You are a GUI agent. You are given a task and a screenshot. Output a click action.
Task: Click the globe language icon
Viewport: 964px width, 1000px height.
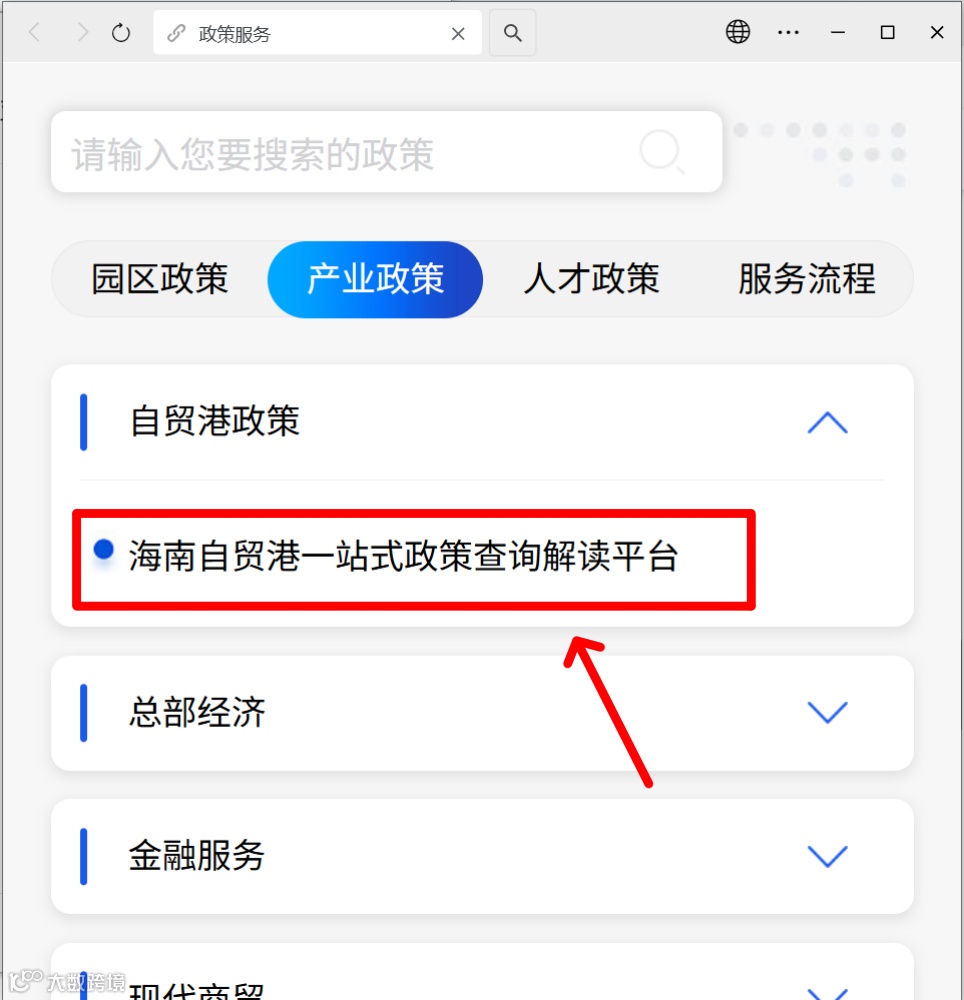(x=738, y=32)
